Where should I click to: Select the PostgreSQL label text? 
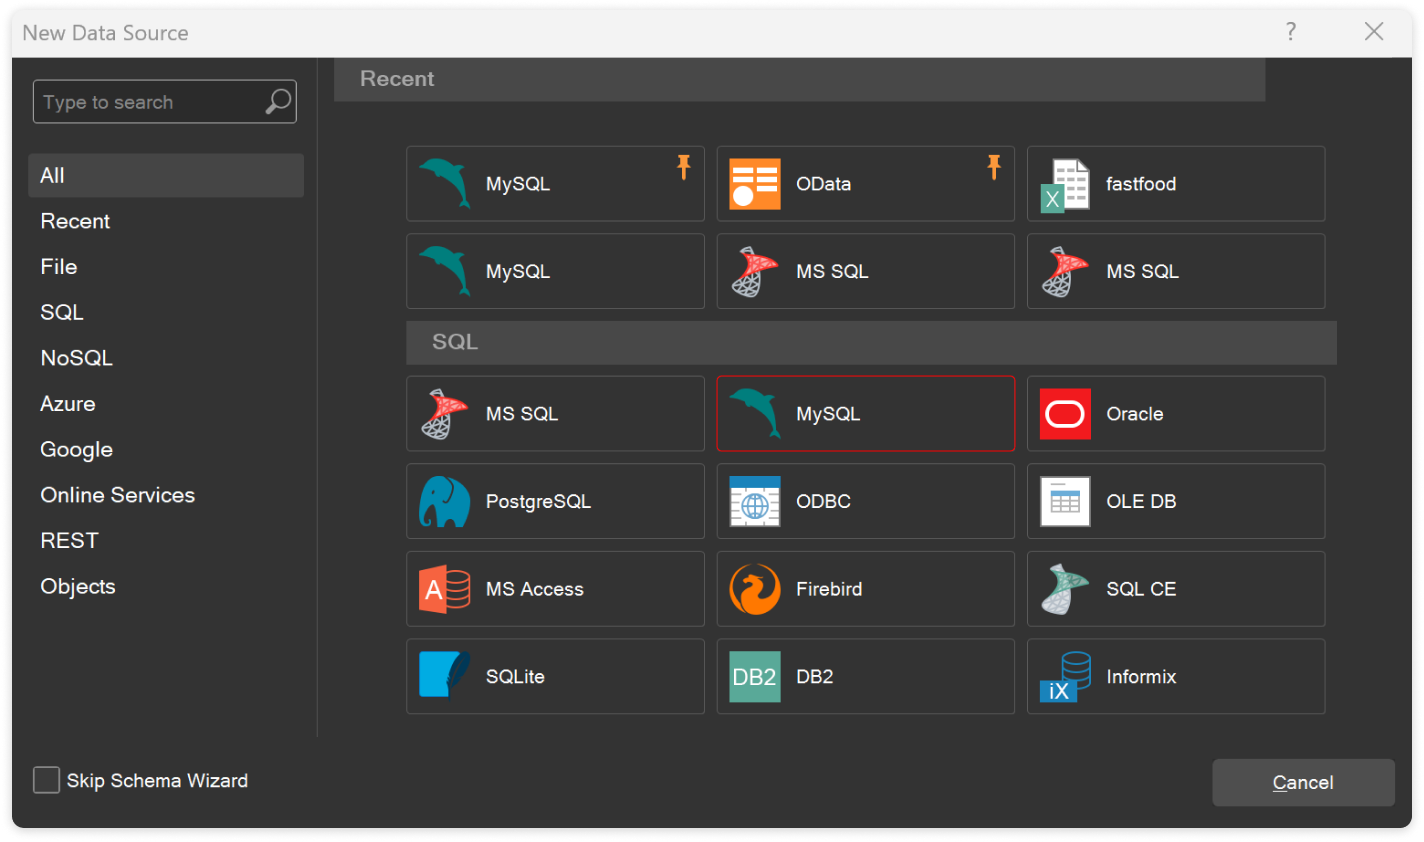538,502
